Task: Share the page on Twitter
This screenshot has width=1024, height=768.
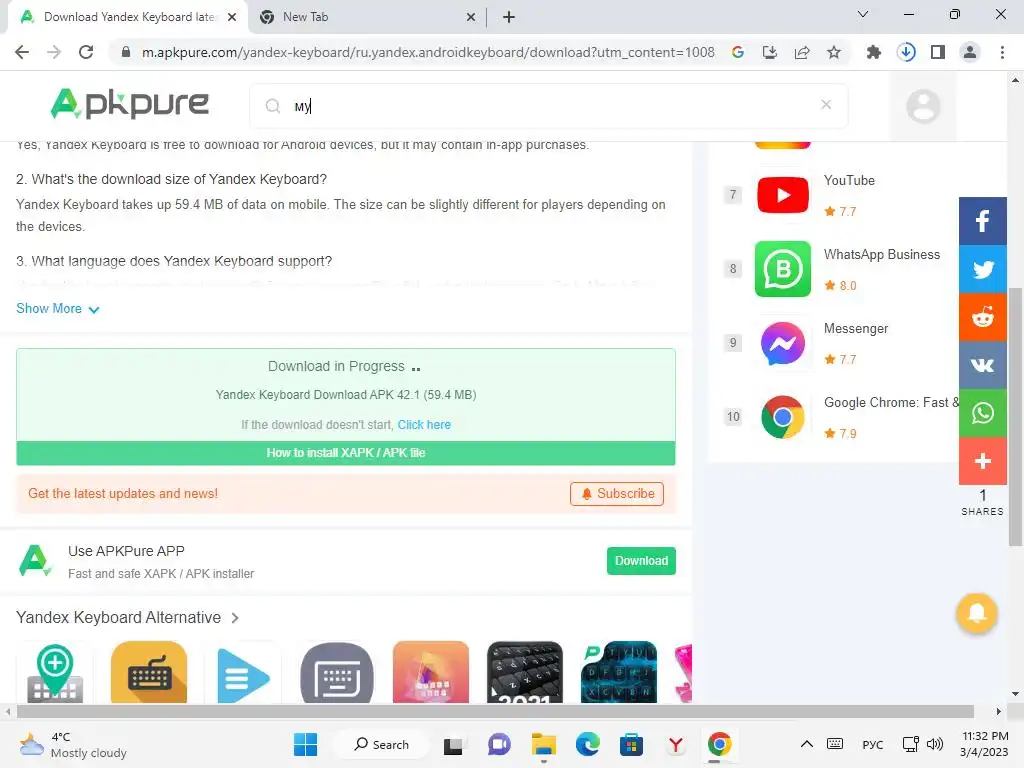Action: pyautogui.click(x=982, y=269)
